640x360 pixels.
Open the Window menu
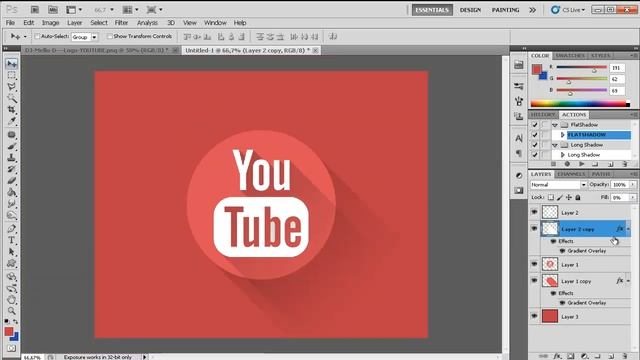215,23
